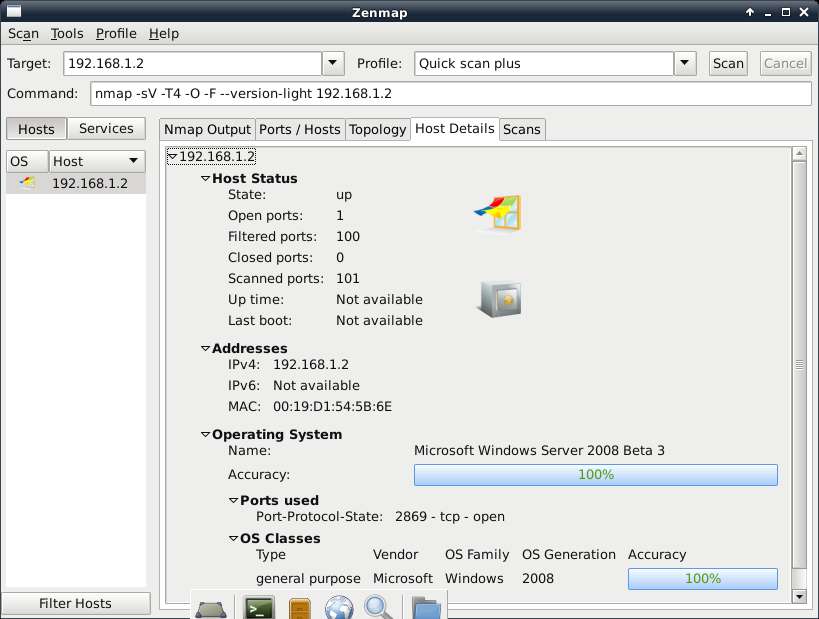The width and height of the screenshot is (819, 619).
Task: Click the State value up
Action: point(344,194)
